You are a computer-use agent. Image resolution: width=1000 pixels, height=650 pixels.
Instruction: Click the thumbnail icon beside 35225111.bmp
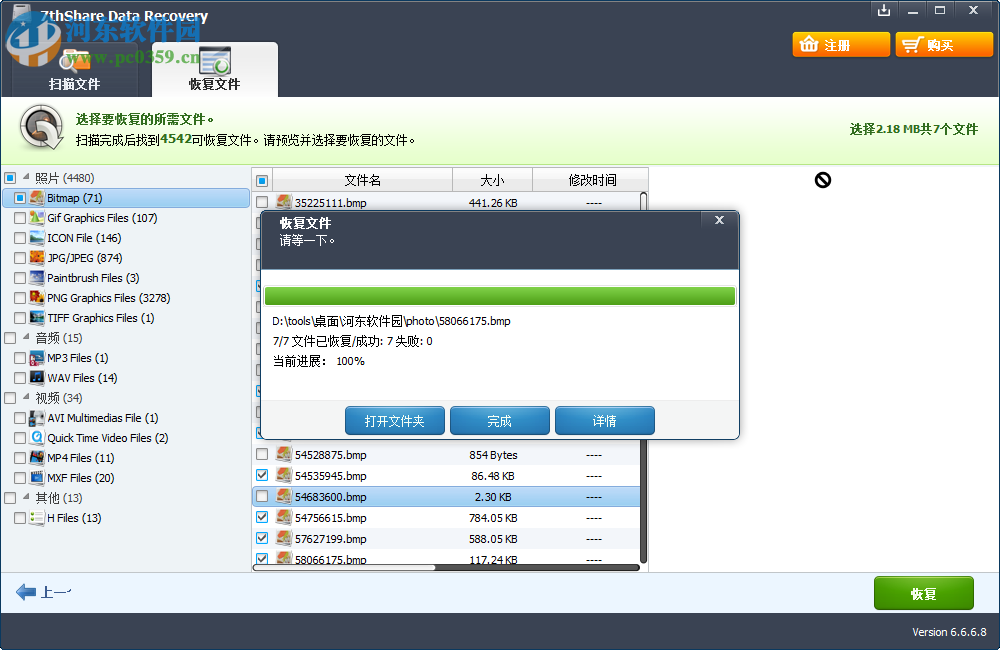282,200
